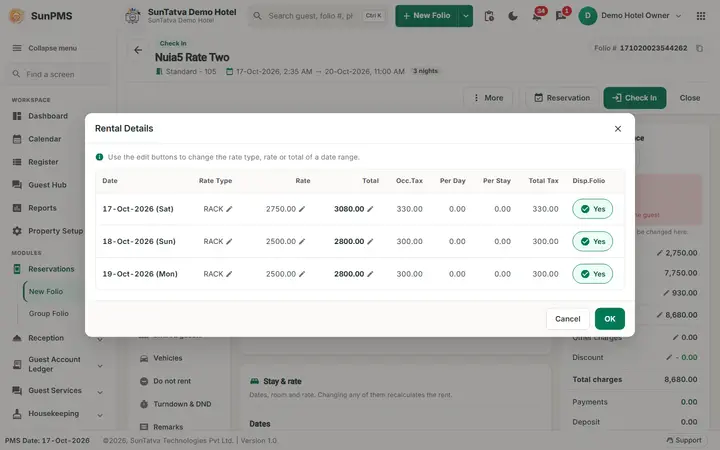Confirm with the OK button
The width and height of the screenshot is (720, 450).
(x=609, y=319)
